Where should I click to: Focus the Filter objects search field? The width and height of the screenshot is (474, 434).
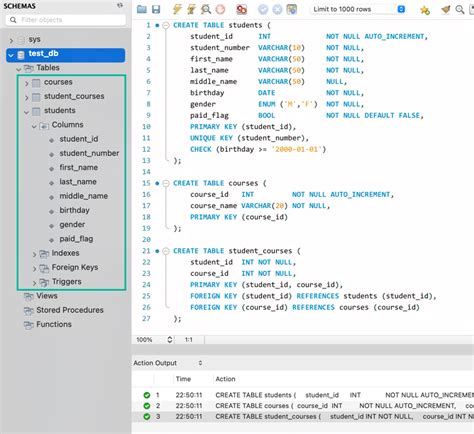[x=66, y=20]
